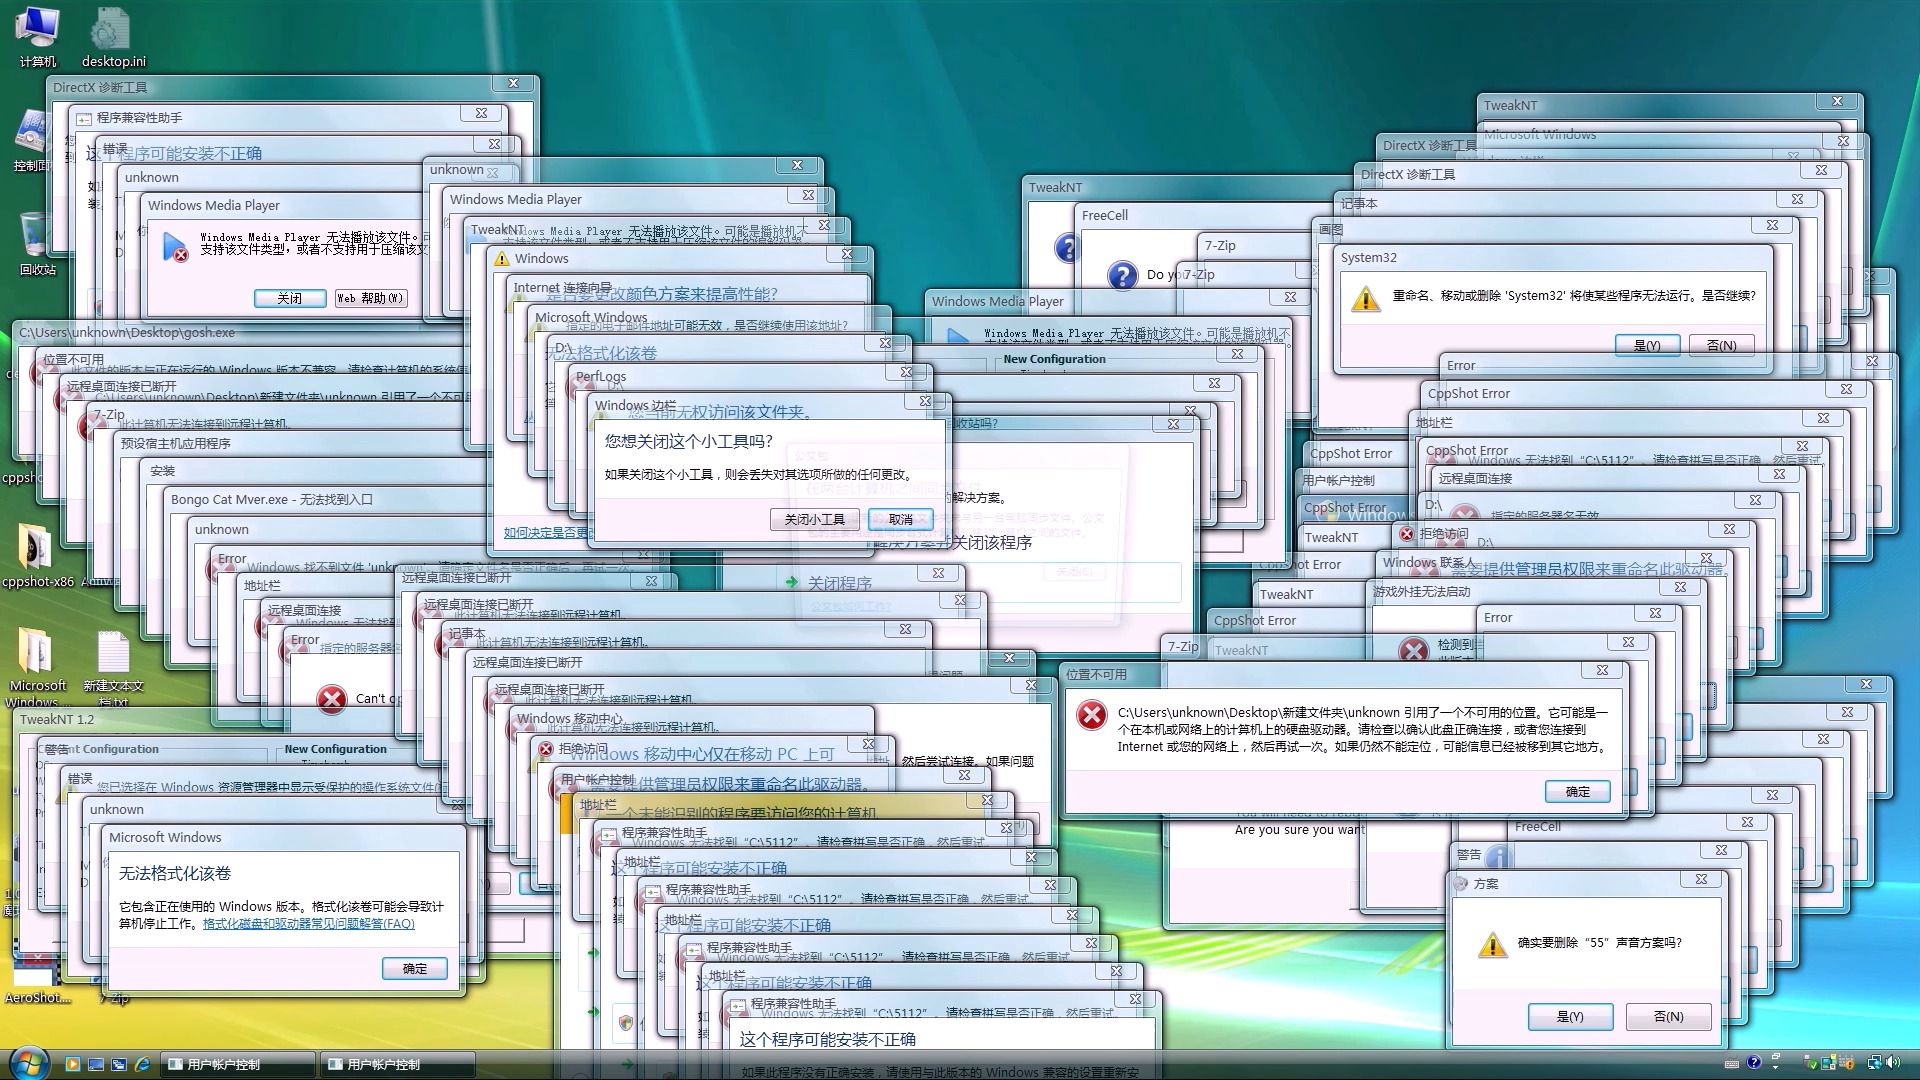Screen dimensions: 1920x1080
Task: Click 确定 in the 无法格式化该卷 dialog
Action: pos(415,968)
